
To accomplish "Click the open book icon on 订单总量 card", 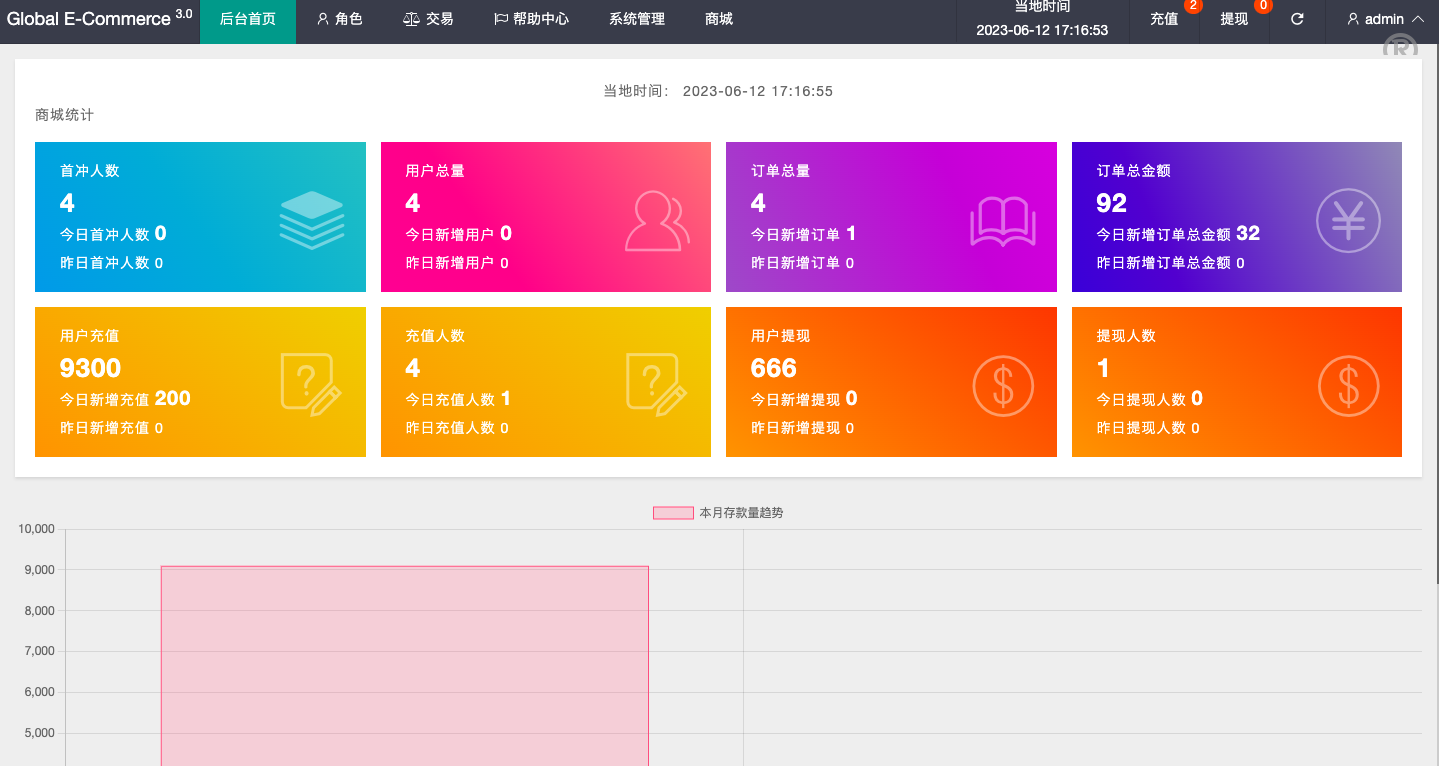I will coord(1002,221).
